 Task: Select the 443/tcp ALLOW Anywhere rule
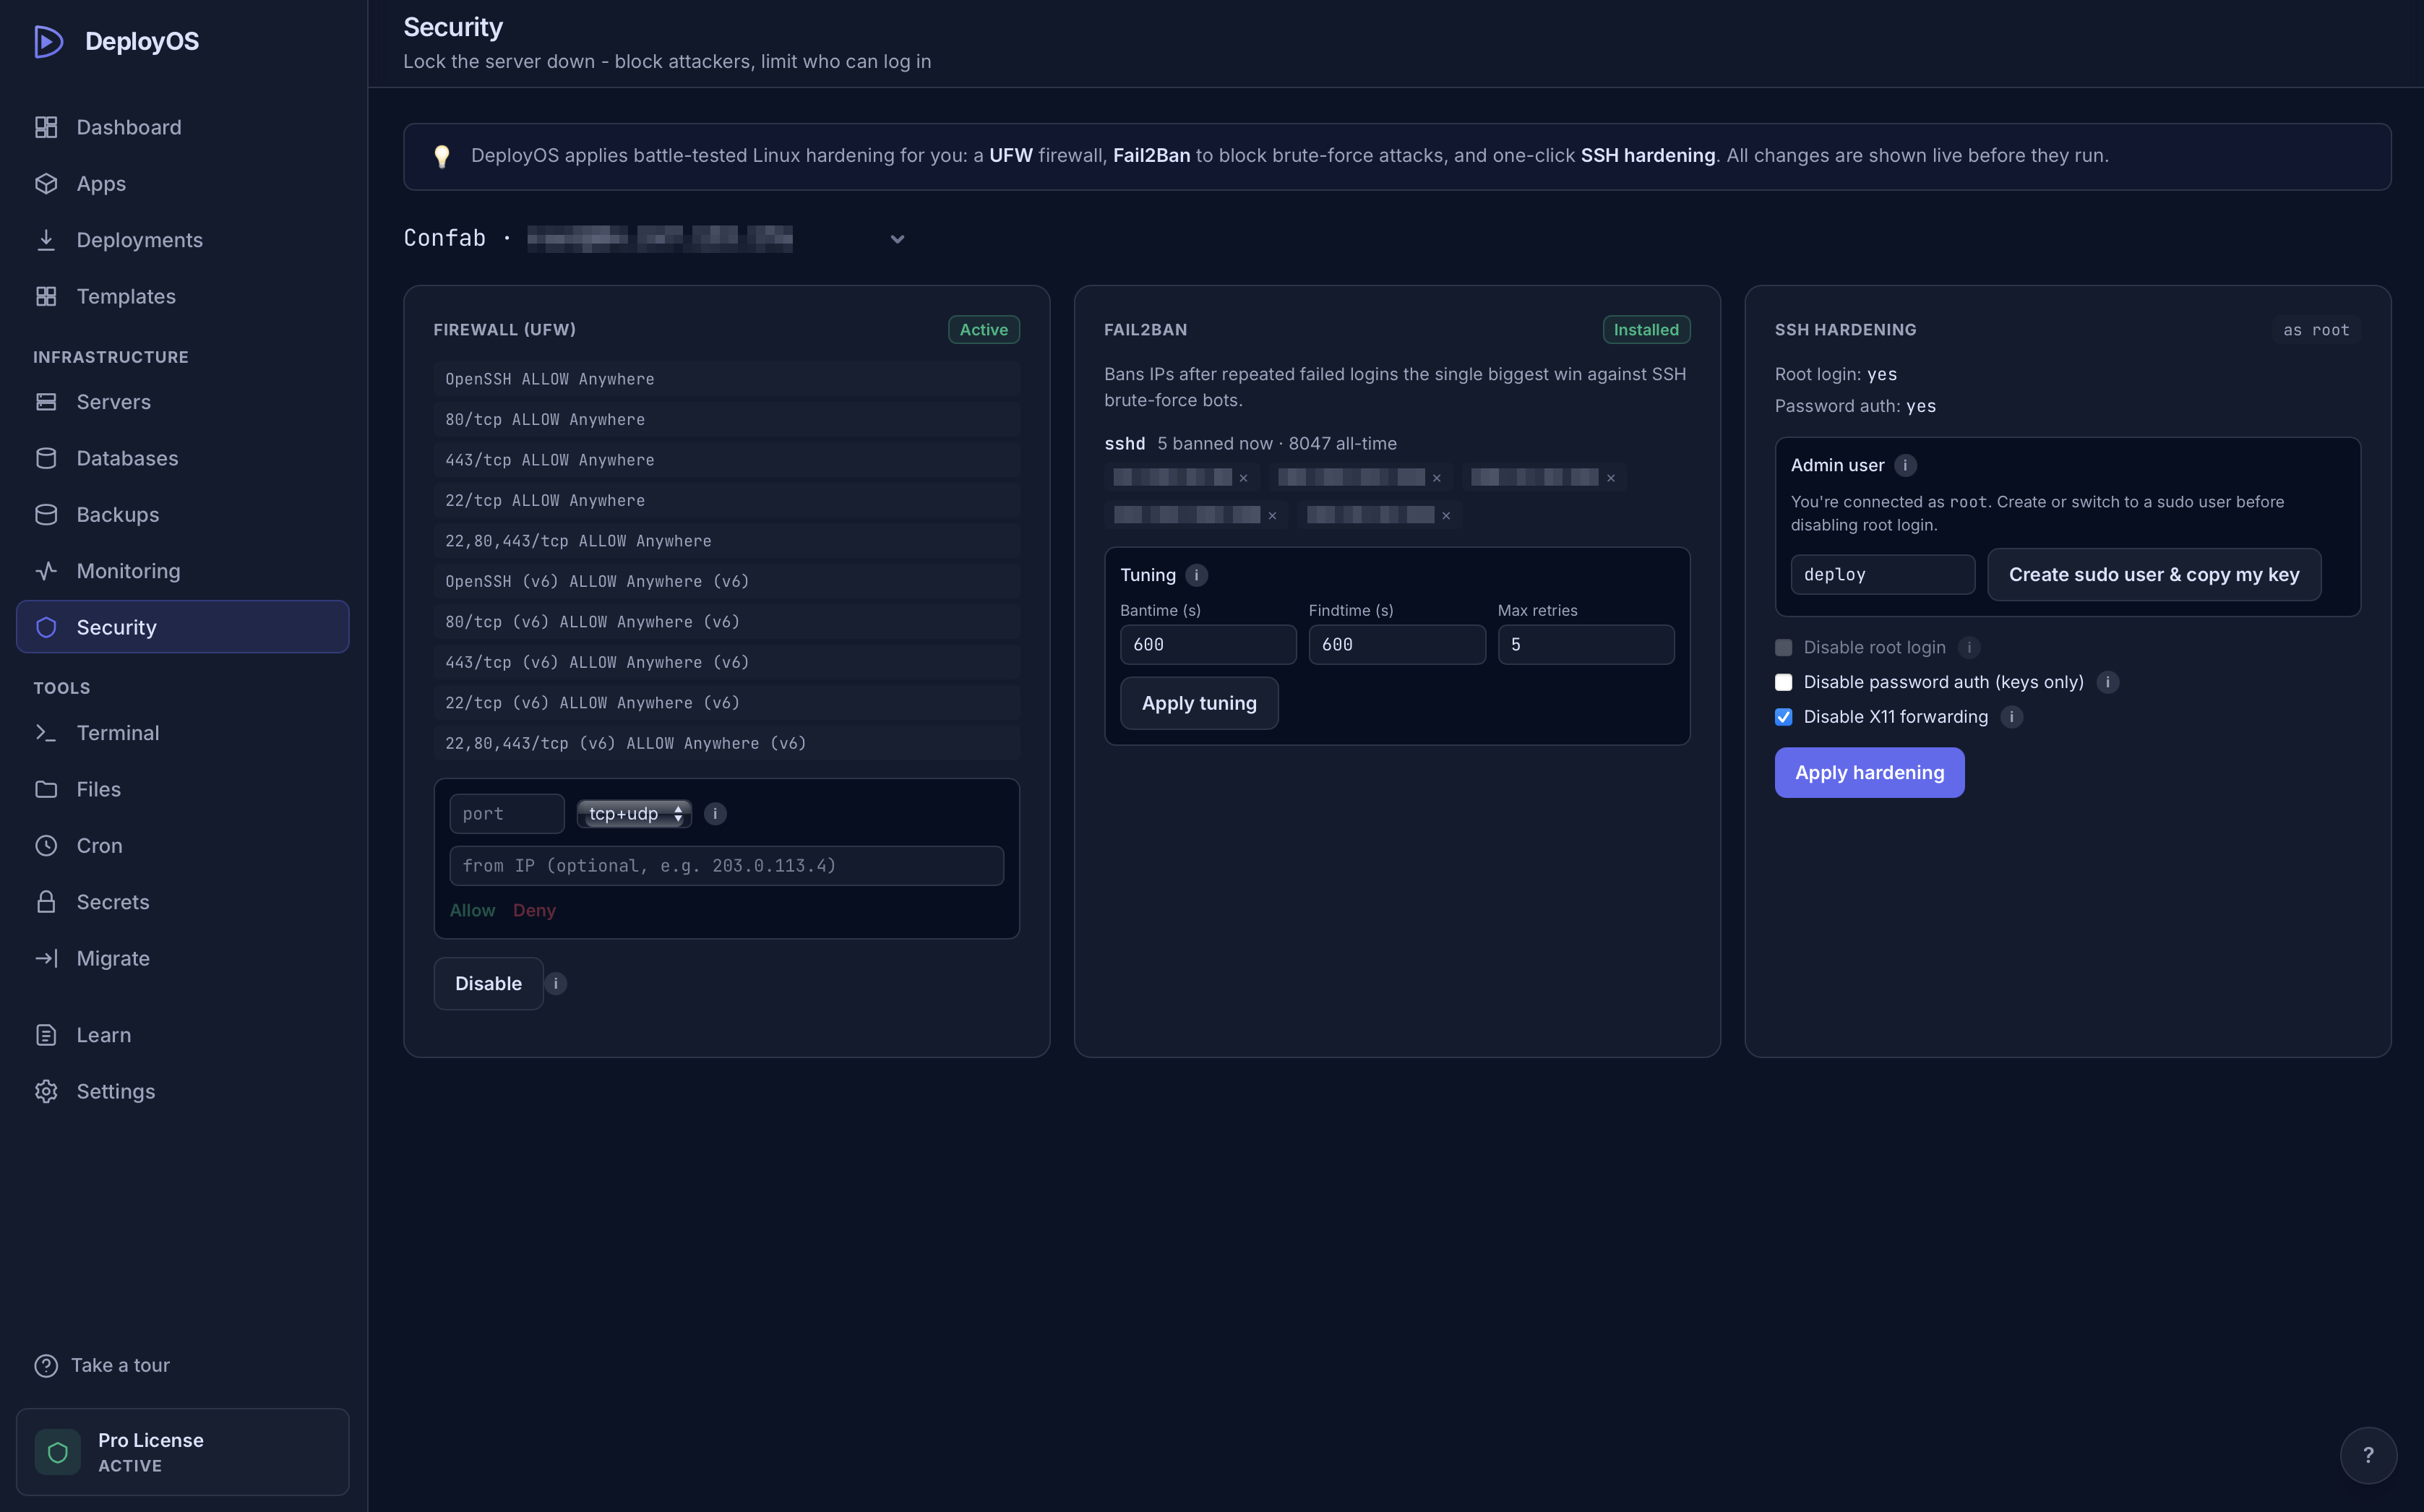[x=726, y=460]
